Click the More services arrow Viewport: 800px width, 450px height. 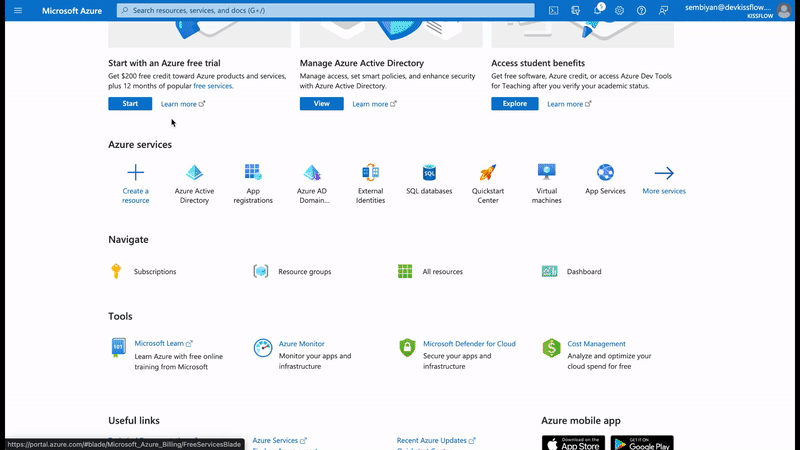664,173
